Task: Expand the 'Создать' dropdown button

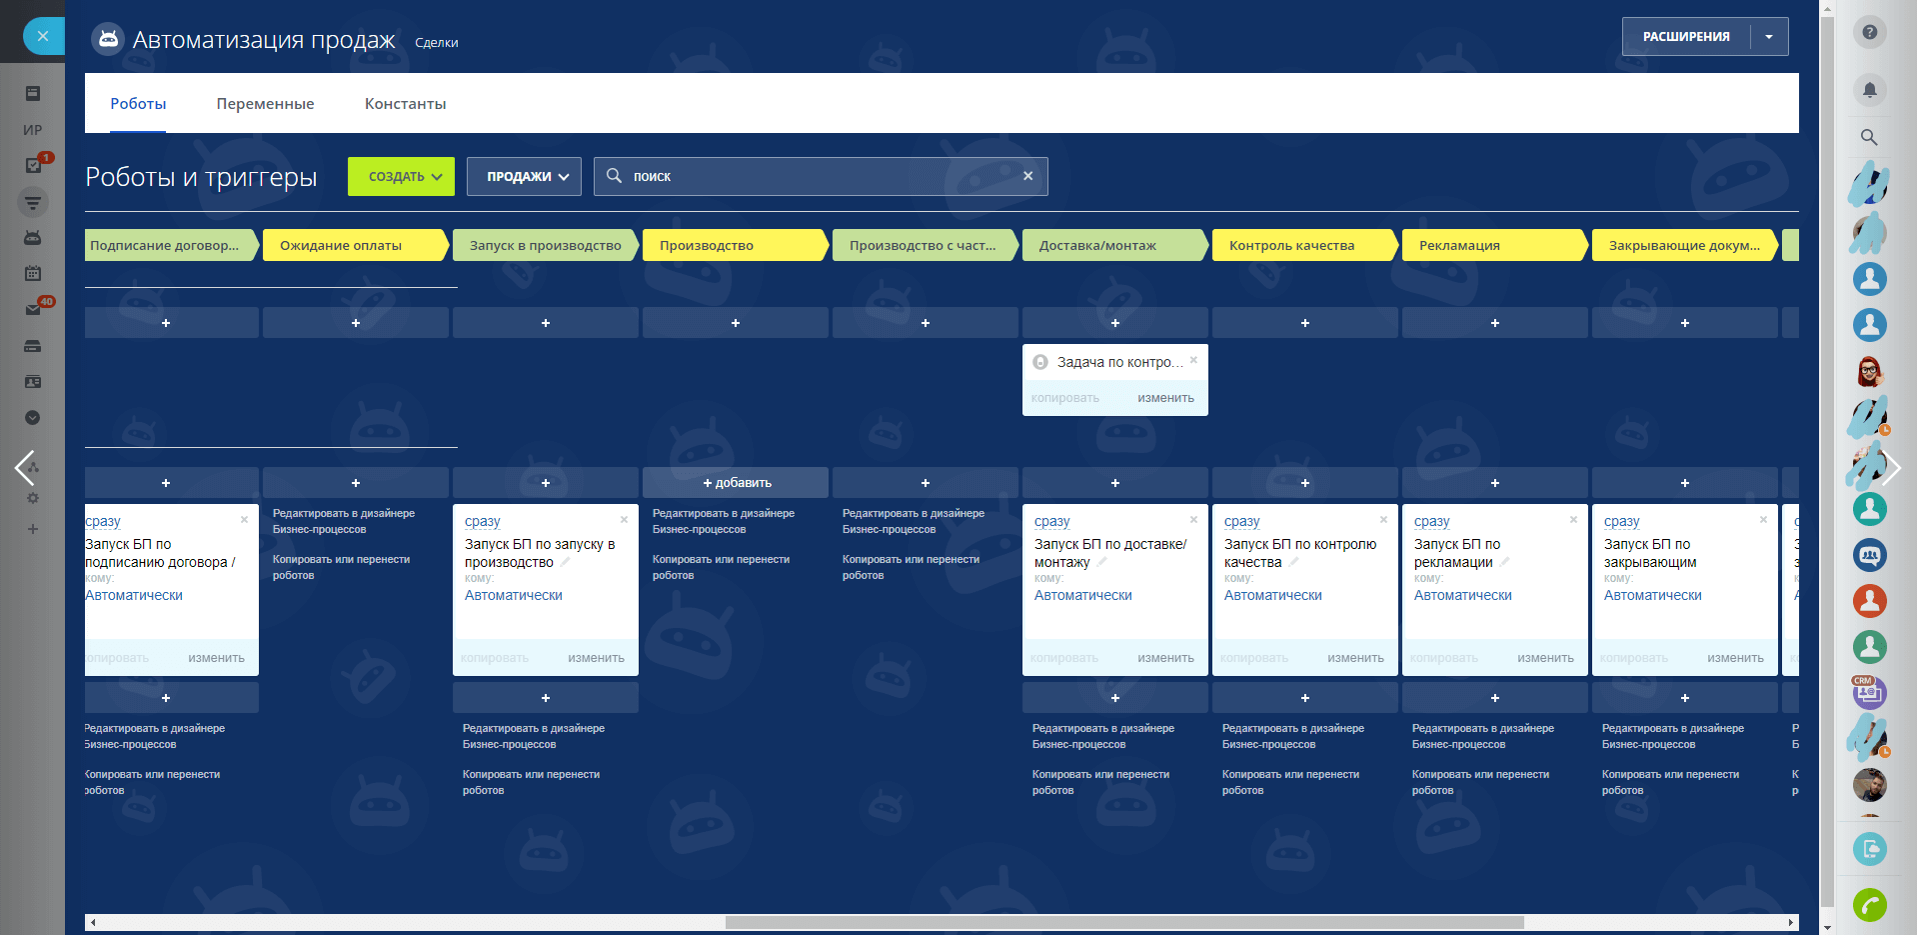Action: click(401, 176)
